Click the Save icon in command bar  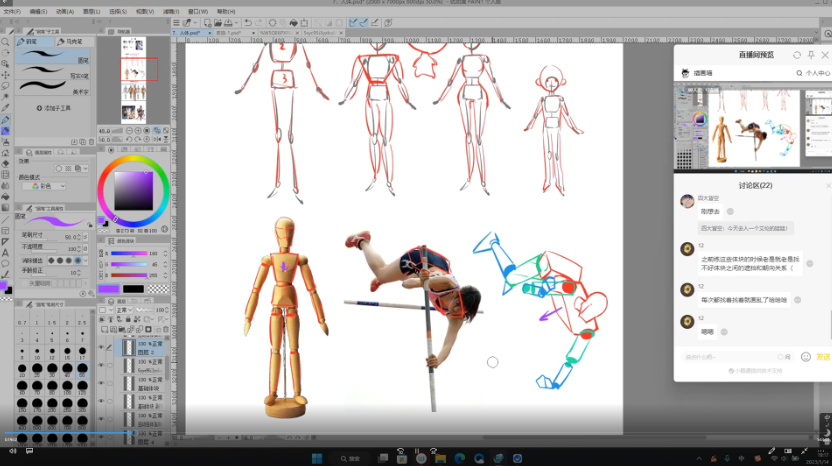[x=228, y=23]
